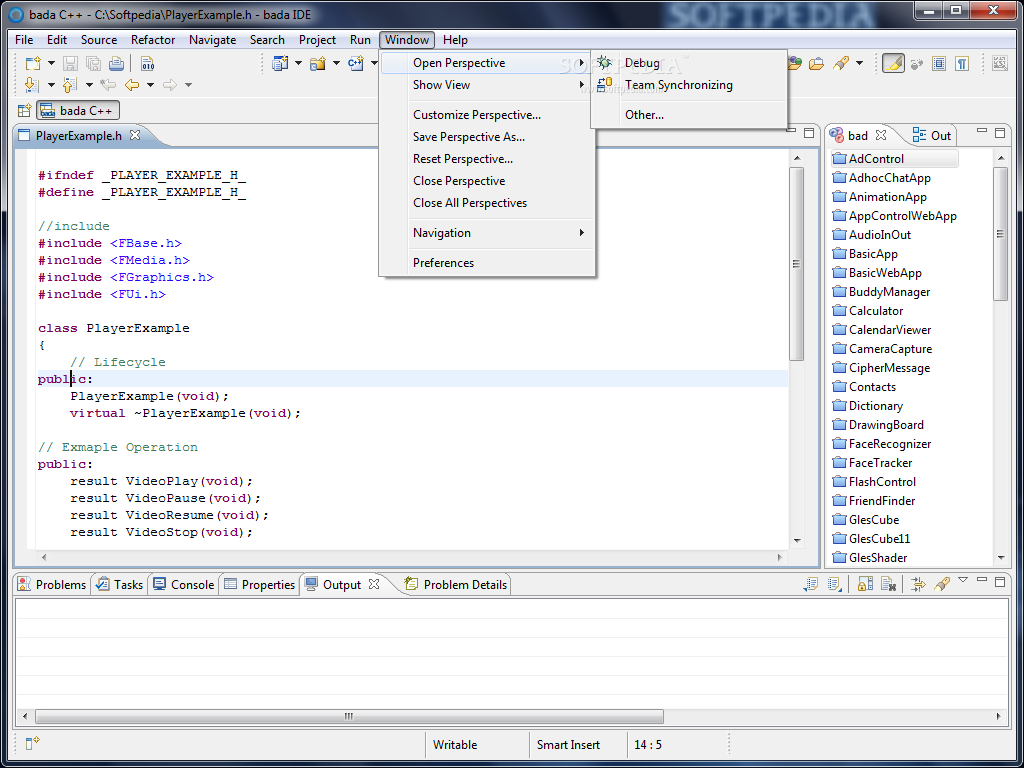Close the PlayerExample.h editor tab

[x=135, y=135]
